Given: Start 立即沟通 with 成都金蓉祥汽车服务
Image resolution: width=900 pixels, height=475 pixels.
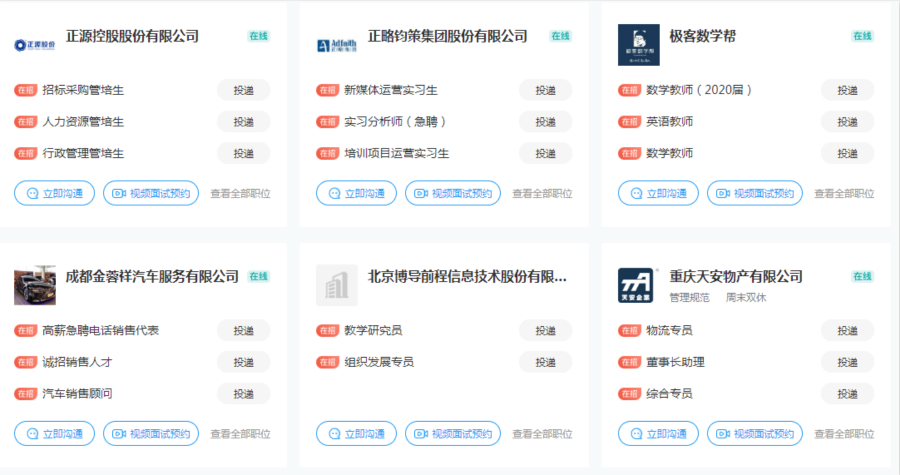Looking at the screenshot, I should click(55, 433).
